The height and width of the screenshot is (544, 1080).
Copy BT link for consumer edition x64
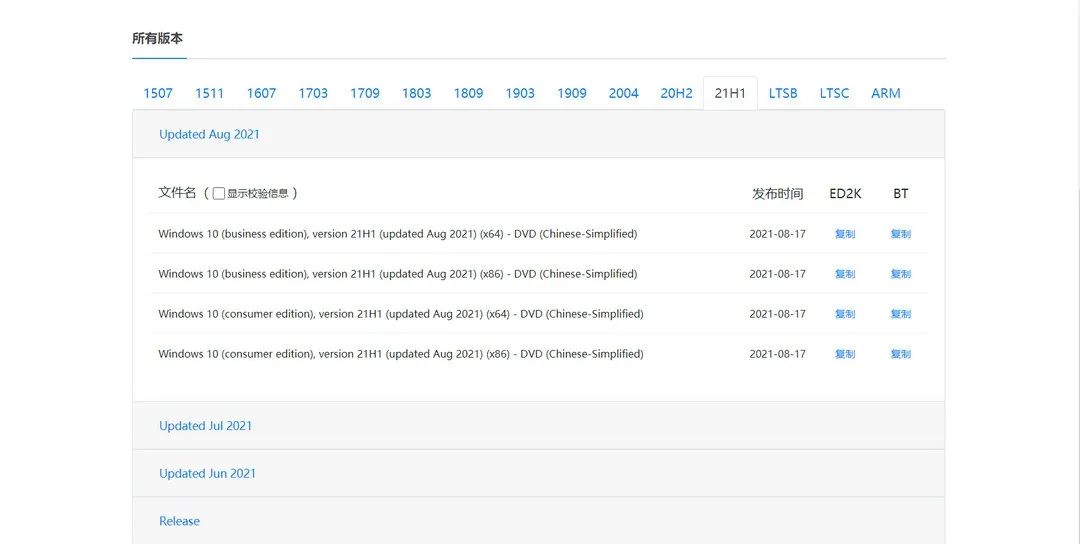(x=900, y=314)
